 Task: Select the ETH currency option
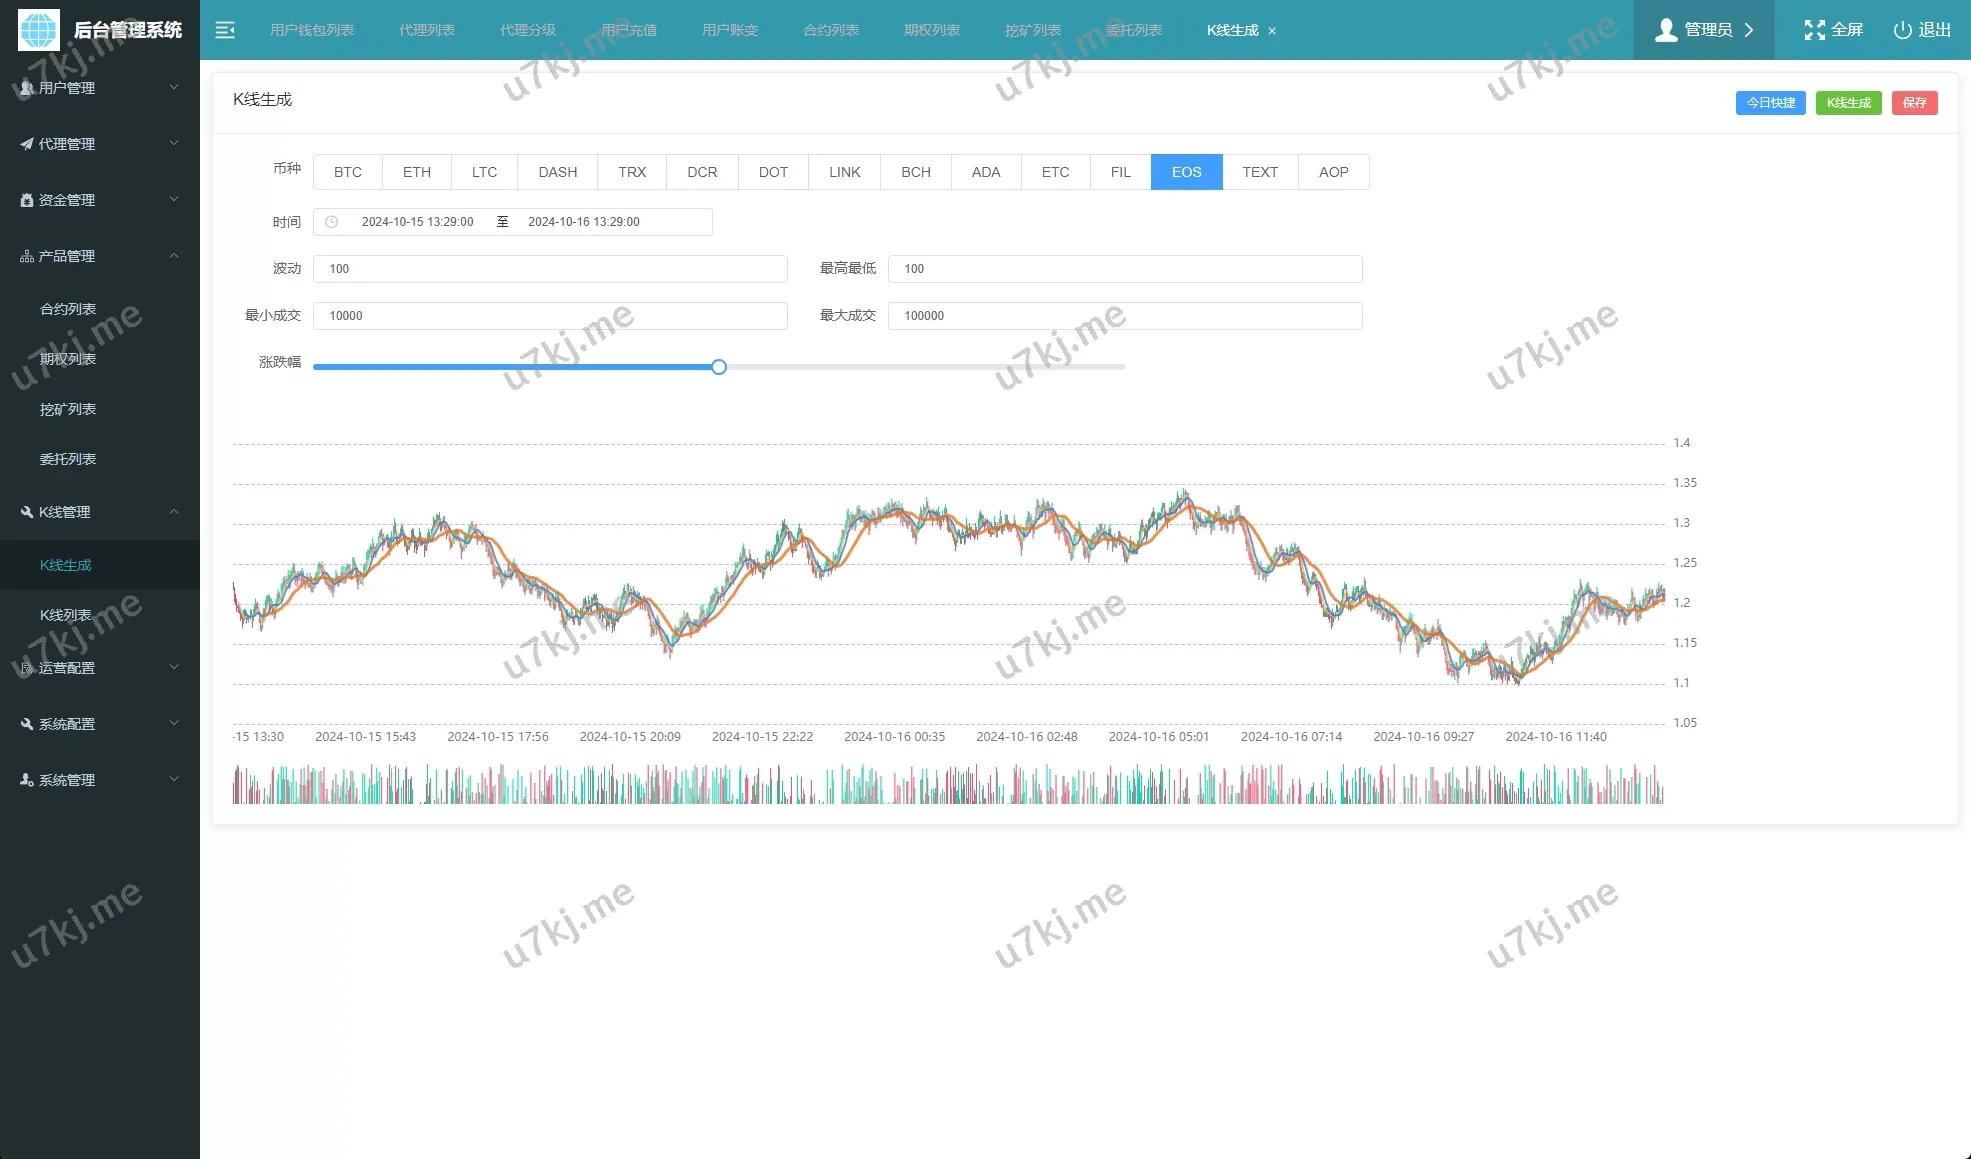(417, 172)
